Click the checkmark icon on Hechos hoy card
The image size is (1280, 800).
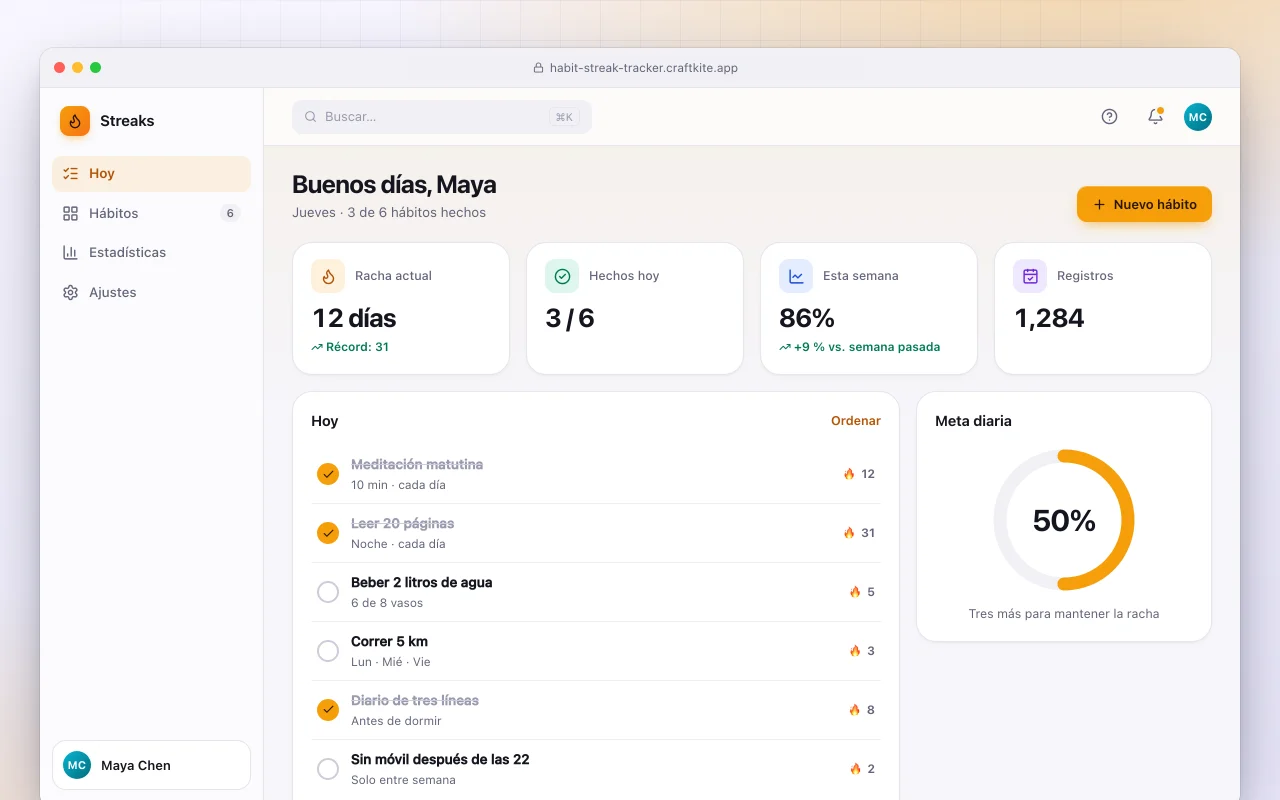[562, 276]
